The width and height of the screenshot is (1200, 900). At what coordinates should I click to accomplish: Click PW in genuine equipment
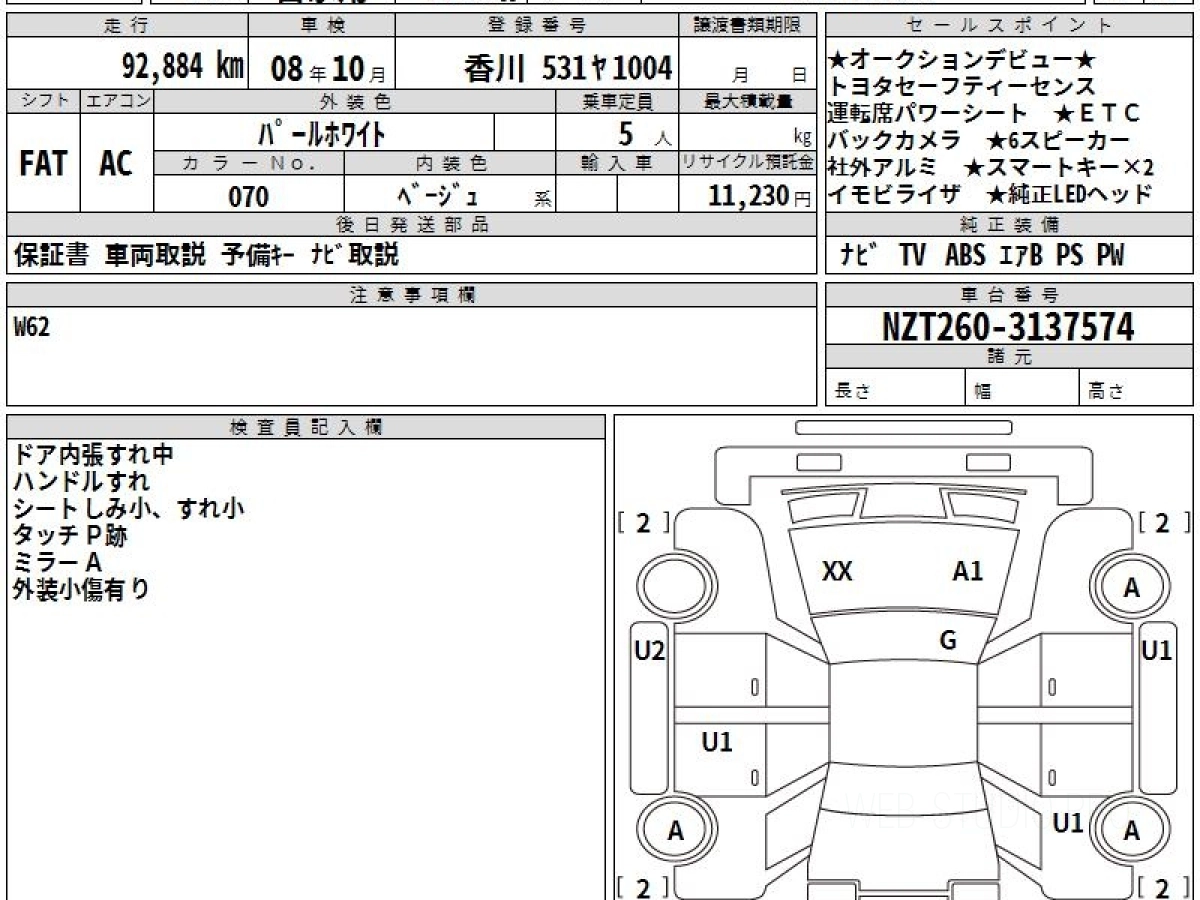(x=1110, y=255)
